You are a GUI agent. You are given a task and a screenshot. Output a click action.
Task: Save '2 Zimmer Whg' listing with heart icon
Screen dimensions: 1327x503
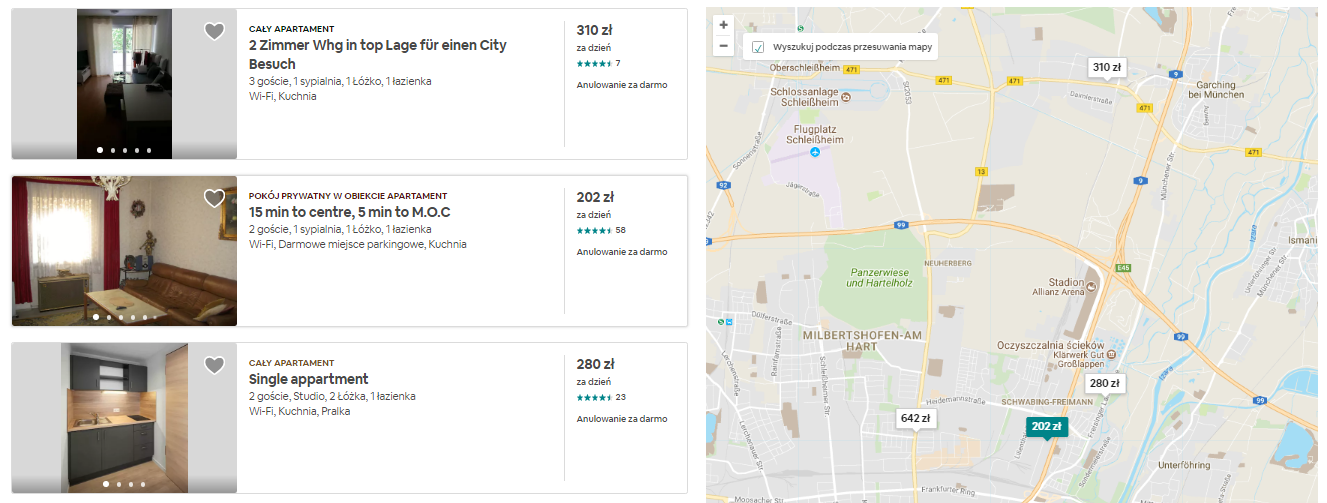[214, 32]
